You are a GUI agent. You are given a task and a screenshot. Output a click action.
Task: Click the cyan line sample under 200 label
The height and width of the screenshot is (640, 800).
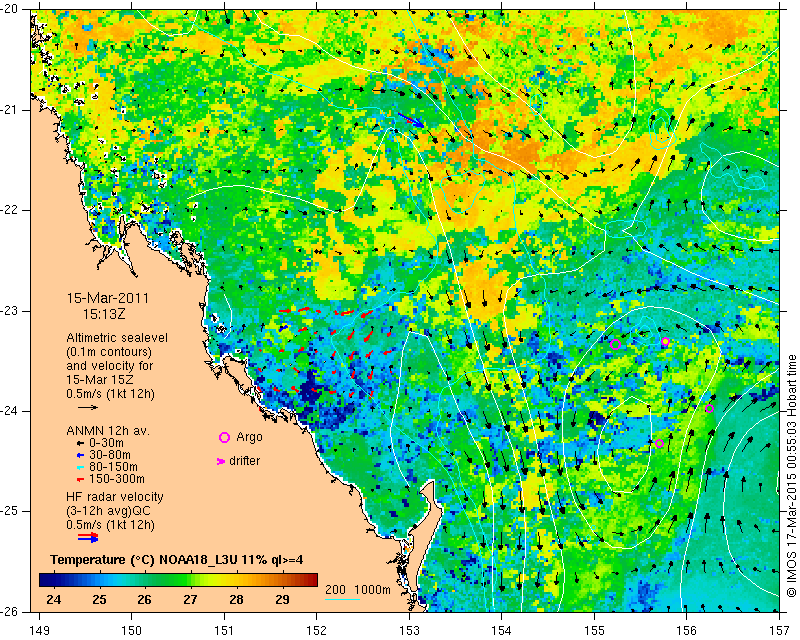point(342,599)
